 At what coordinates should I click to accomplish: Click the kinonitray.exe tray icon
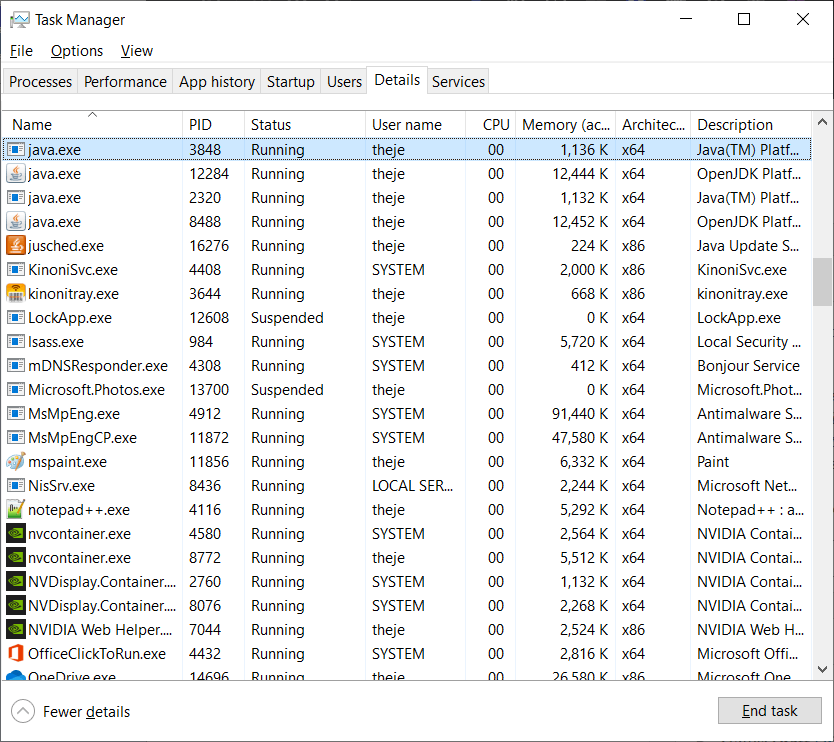point(16,294)
